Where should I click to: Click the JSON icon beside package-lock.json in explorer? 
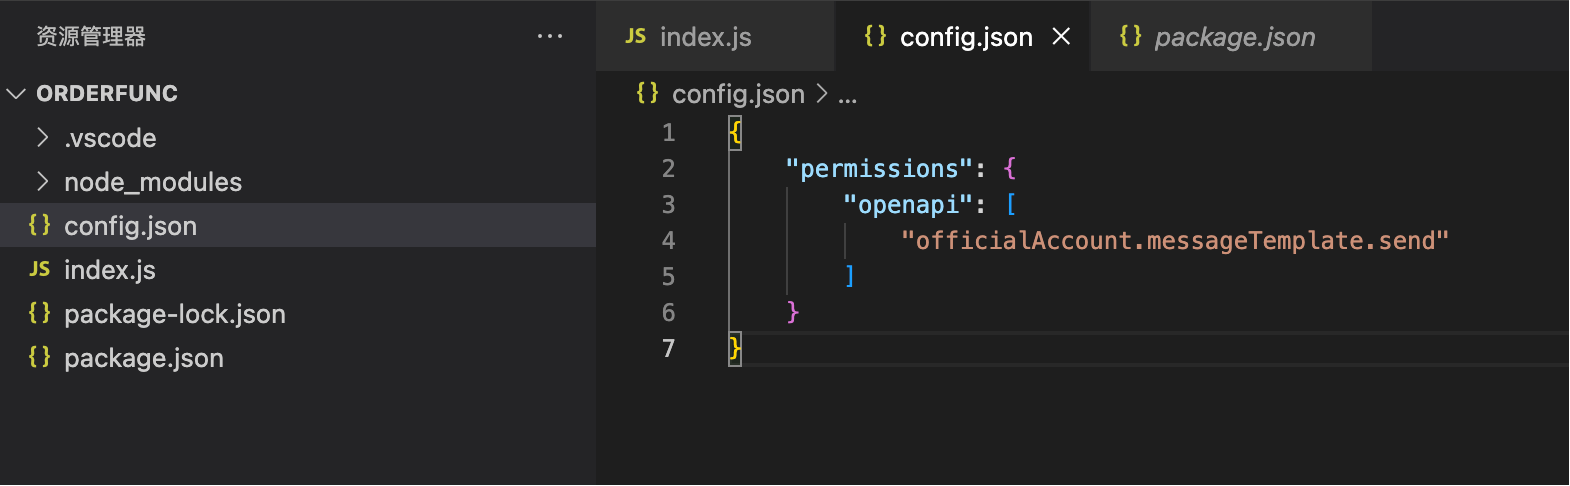pos(39,313)
